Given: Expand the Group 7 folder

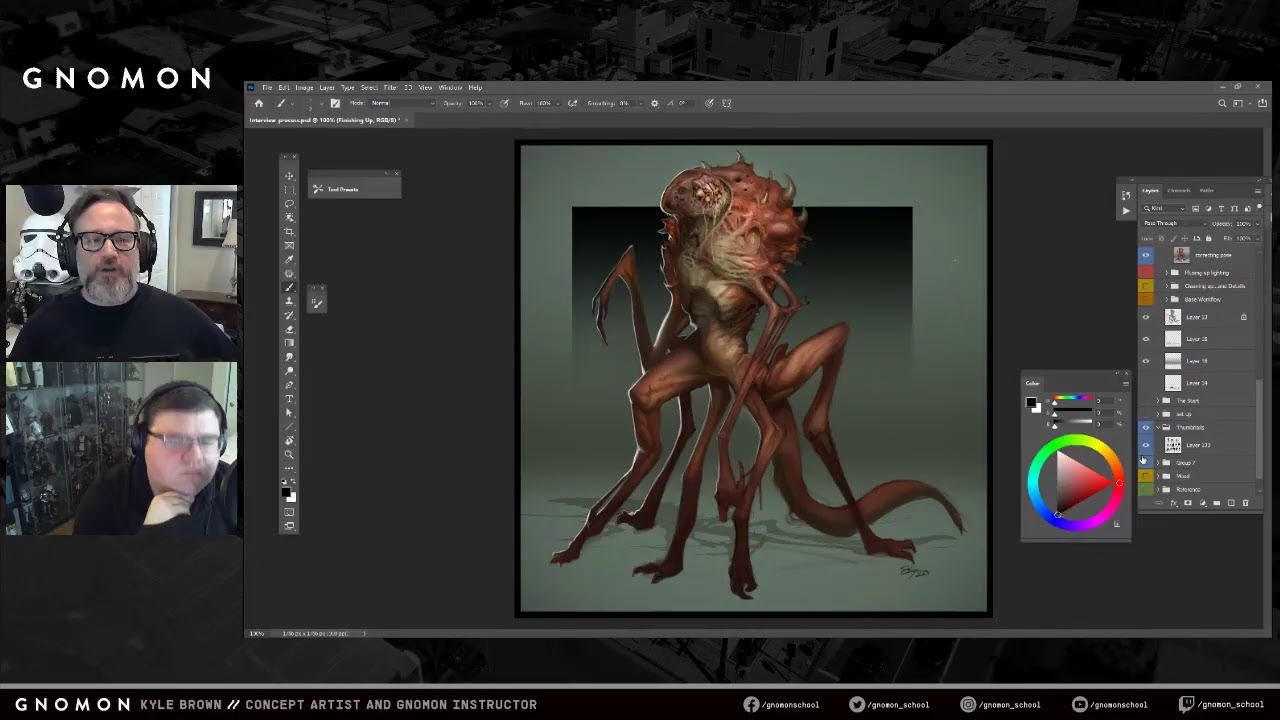Looking at the screenshot, I should tap(1159, 463).
